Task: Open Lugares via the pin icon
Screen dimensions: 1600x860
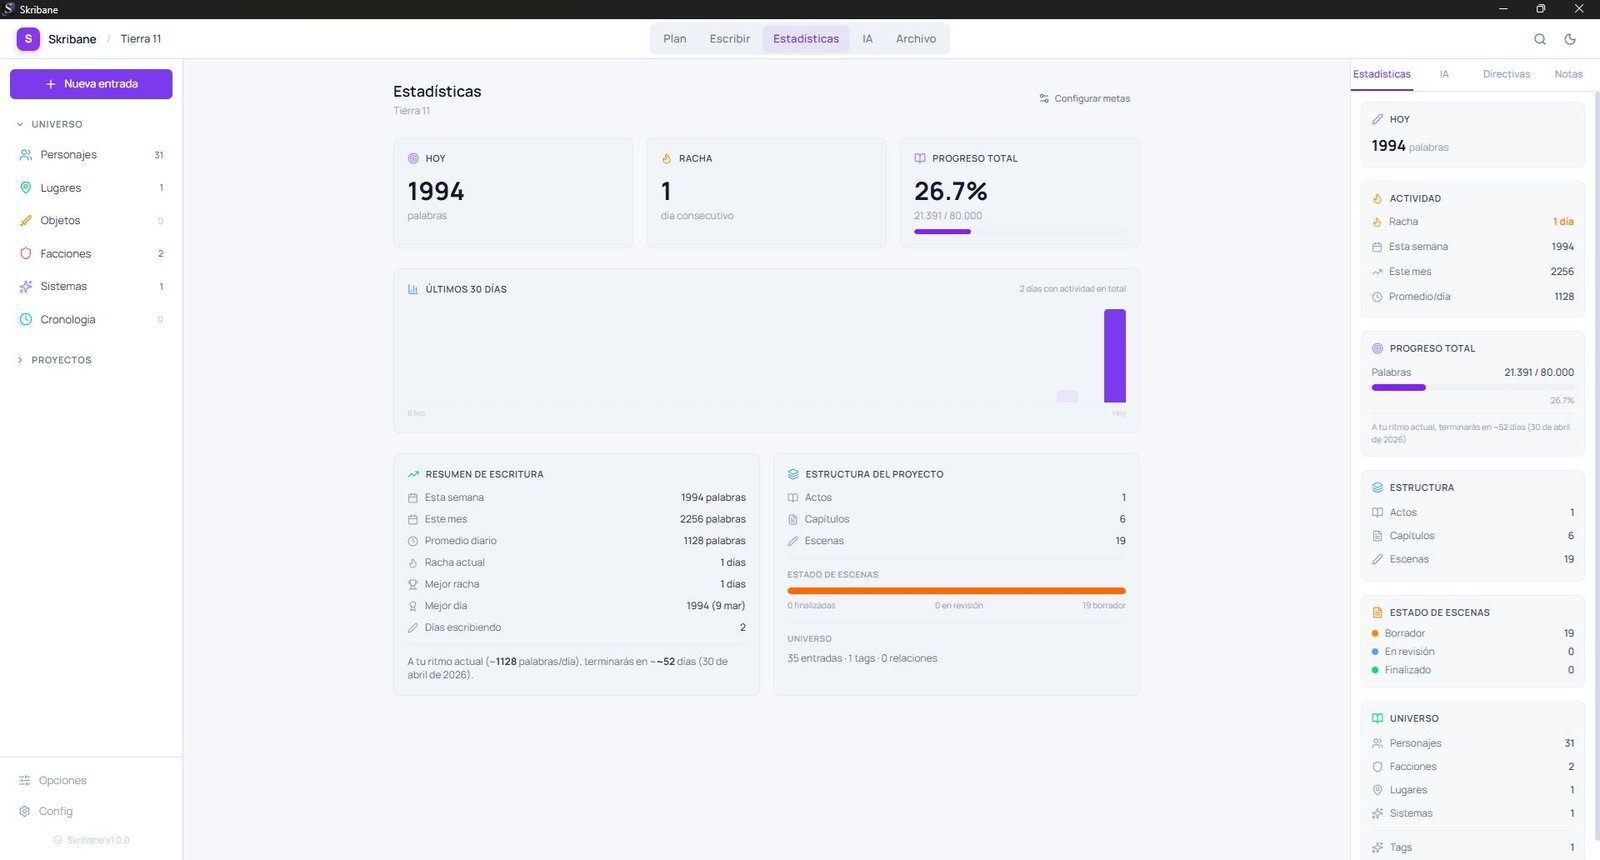Action: [x=26, y=188]
